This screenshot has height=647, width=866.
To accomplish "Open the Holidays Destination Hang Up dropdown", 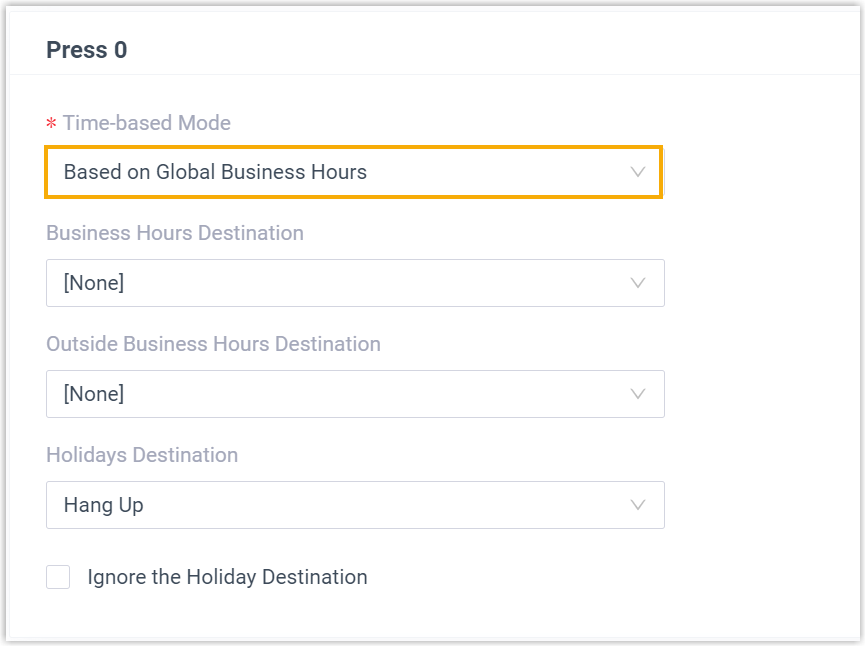I will 353,505.
